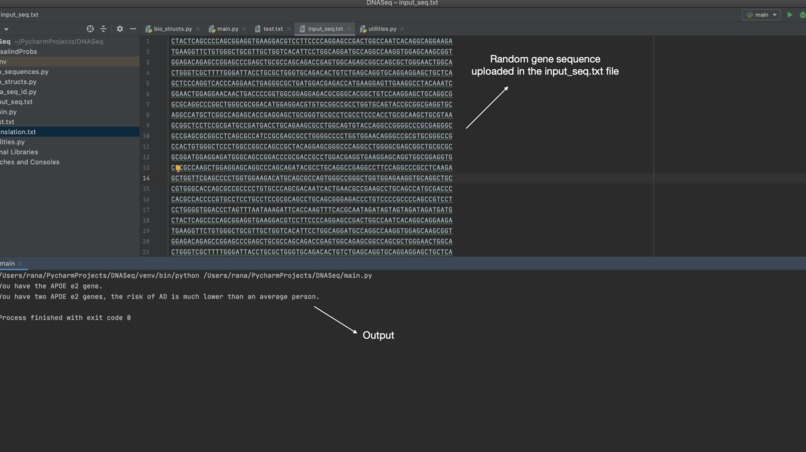Open the project view selector dropdown

tap(6, 29)
